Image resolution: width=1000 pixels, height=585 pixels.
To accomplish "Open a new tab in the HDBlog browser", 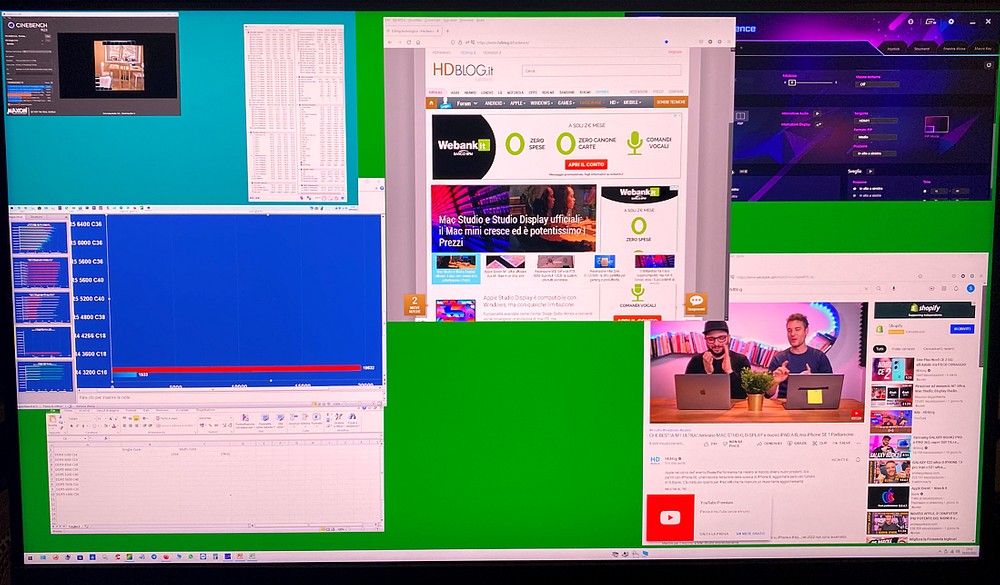I will (447, 30).
